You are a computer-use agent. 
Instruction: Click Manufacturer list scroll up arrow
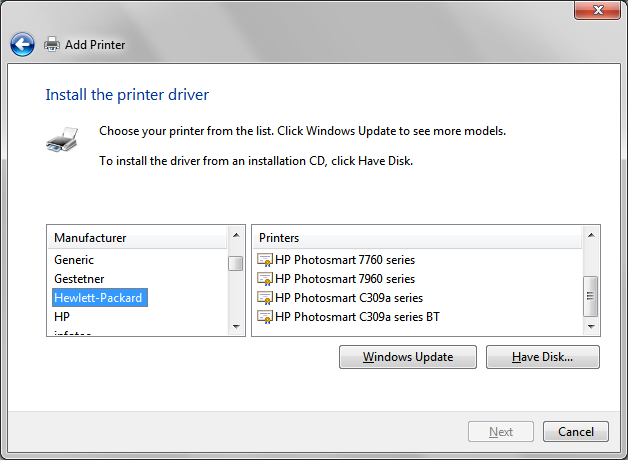tap(236, 235)
